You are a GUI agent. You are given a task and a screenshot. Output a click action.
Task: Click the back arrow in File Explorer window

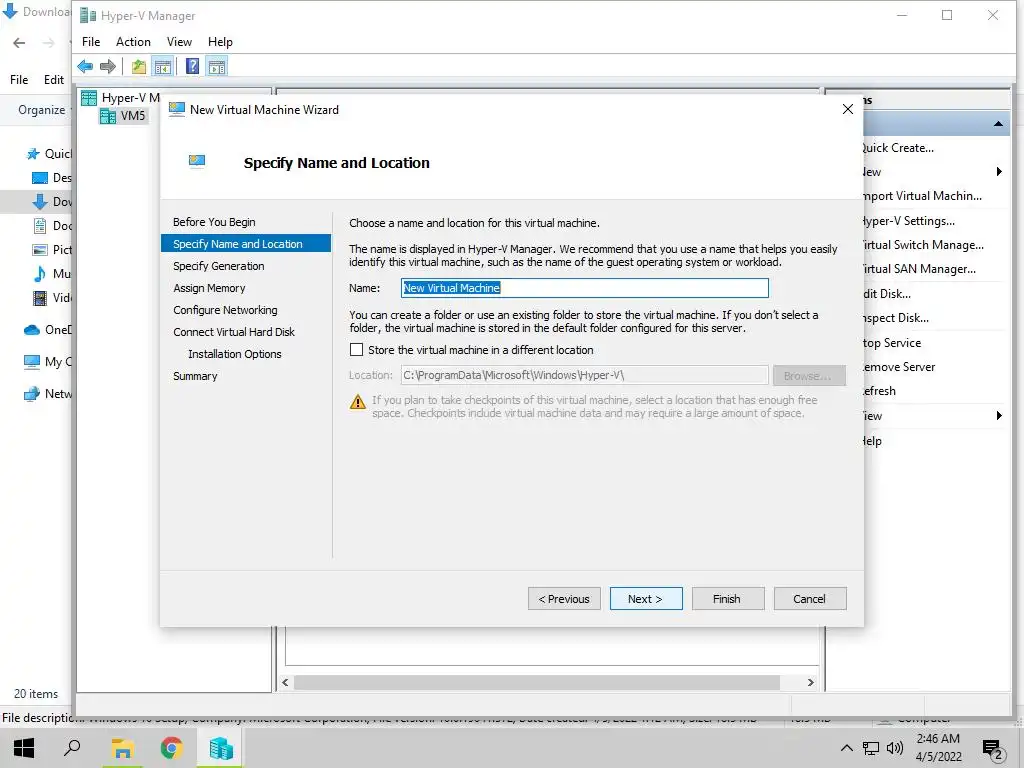pyautogui.click(x=20, y=43)
